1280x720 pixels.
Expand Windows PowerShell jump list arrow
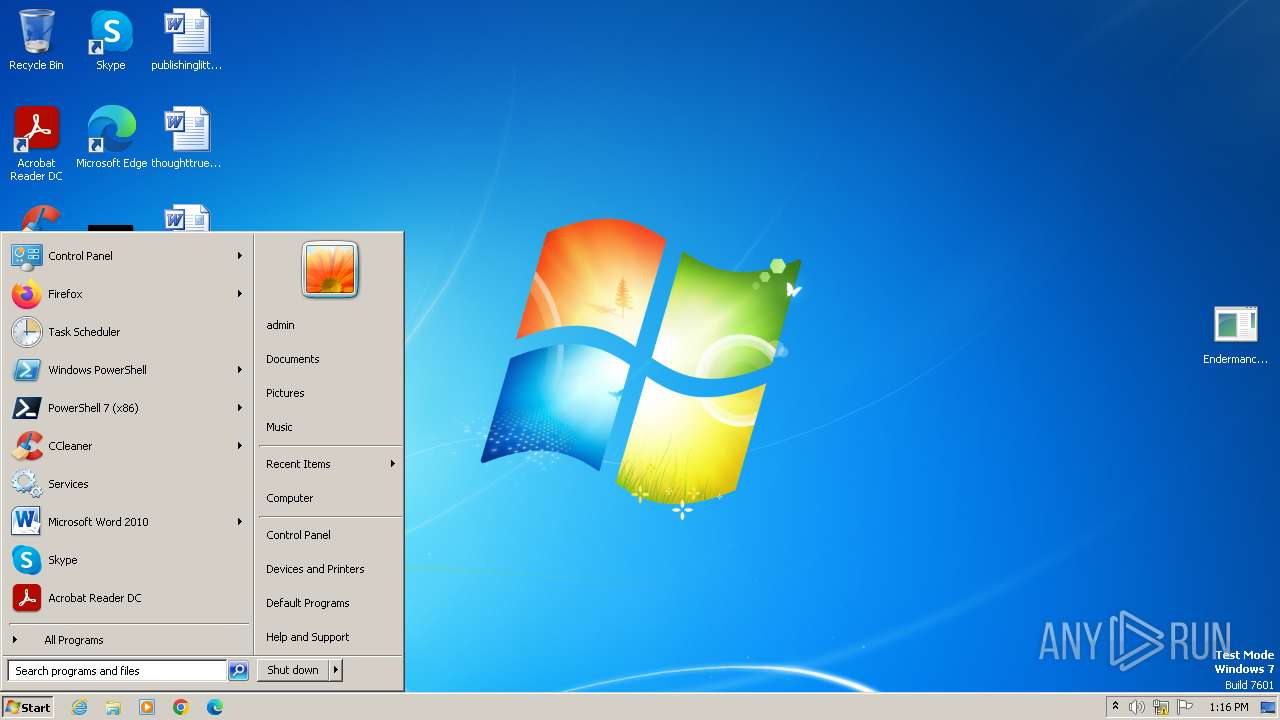point(240,370)
